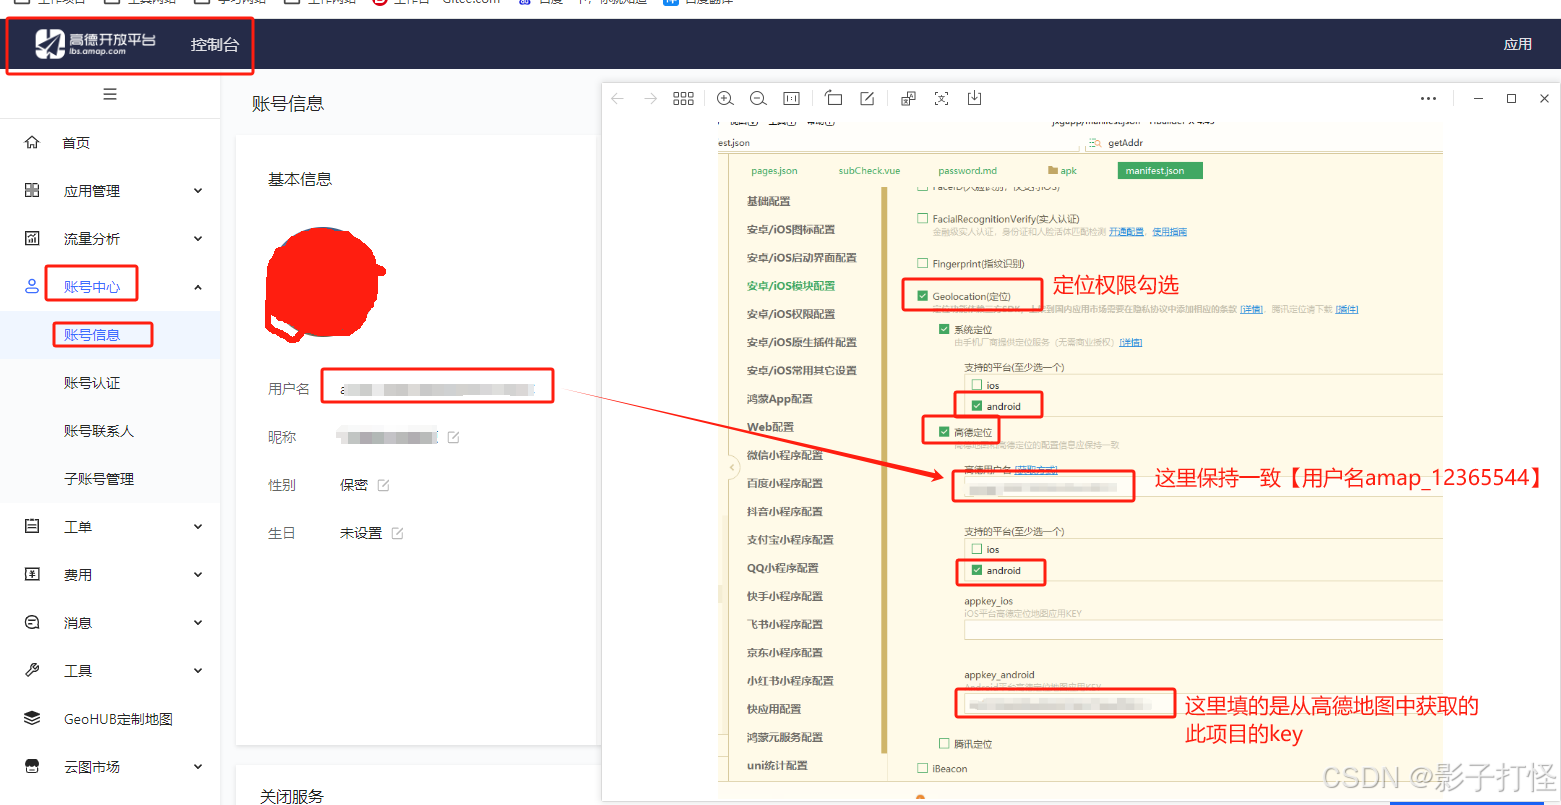The width and height of the screenshot is (1561, 805).
Task: Select 账号认证 submenu item
Action: pyautogui.click(x=92, y=383)
